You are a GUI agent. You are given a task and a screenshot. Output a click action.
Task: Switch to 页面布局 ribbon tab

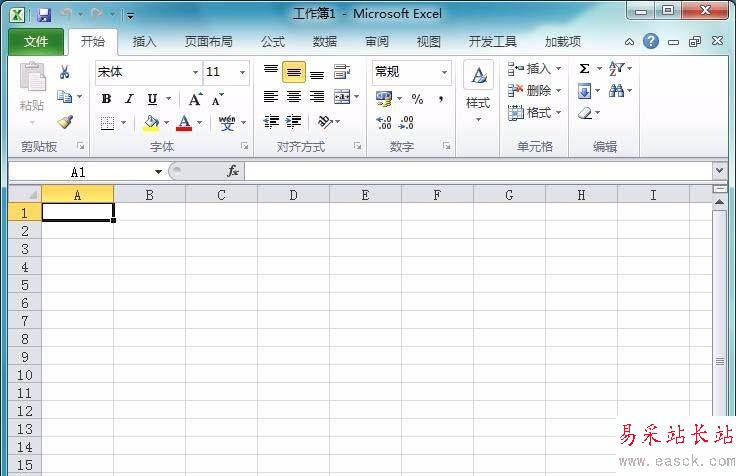209,42
